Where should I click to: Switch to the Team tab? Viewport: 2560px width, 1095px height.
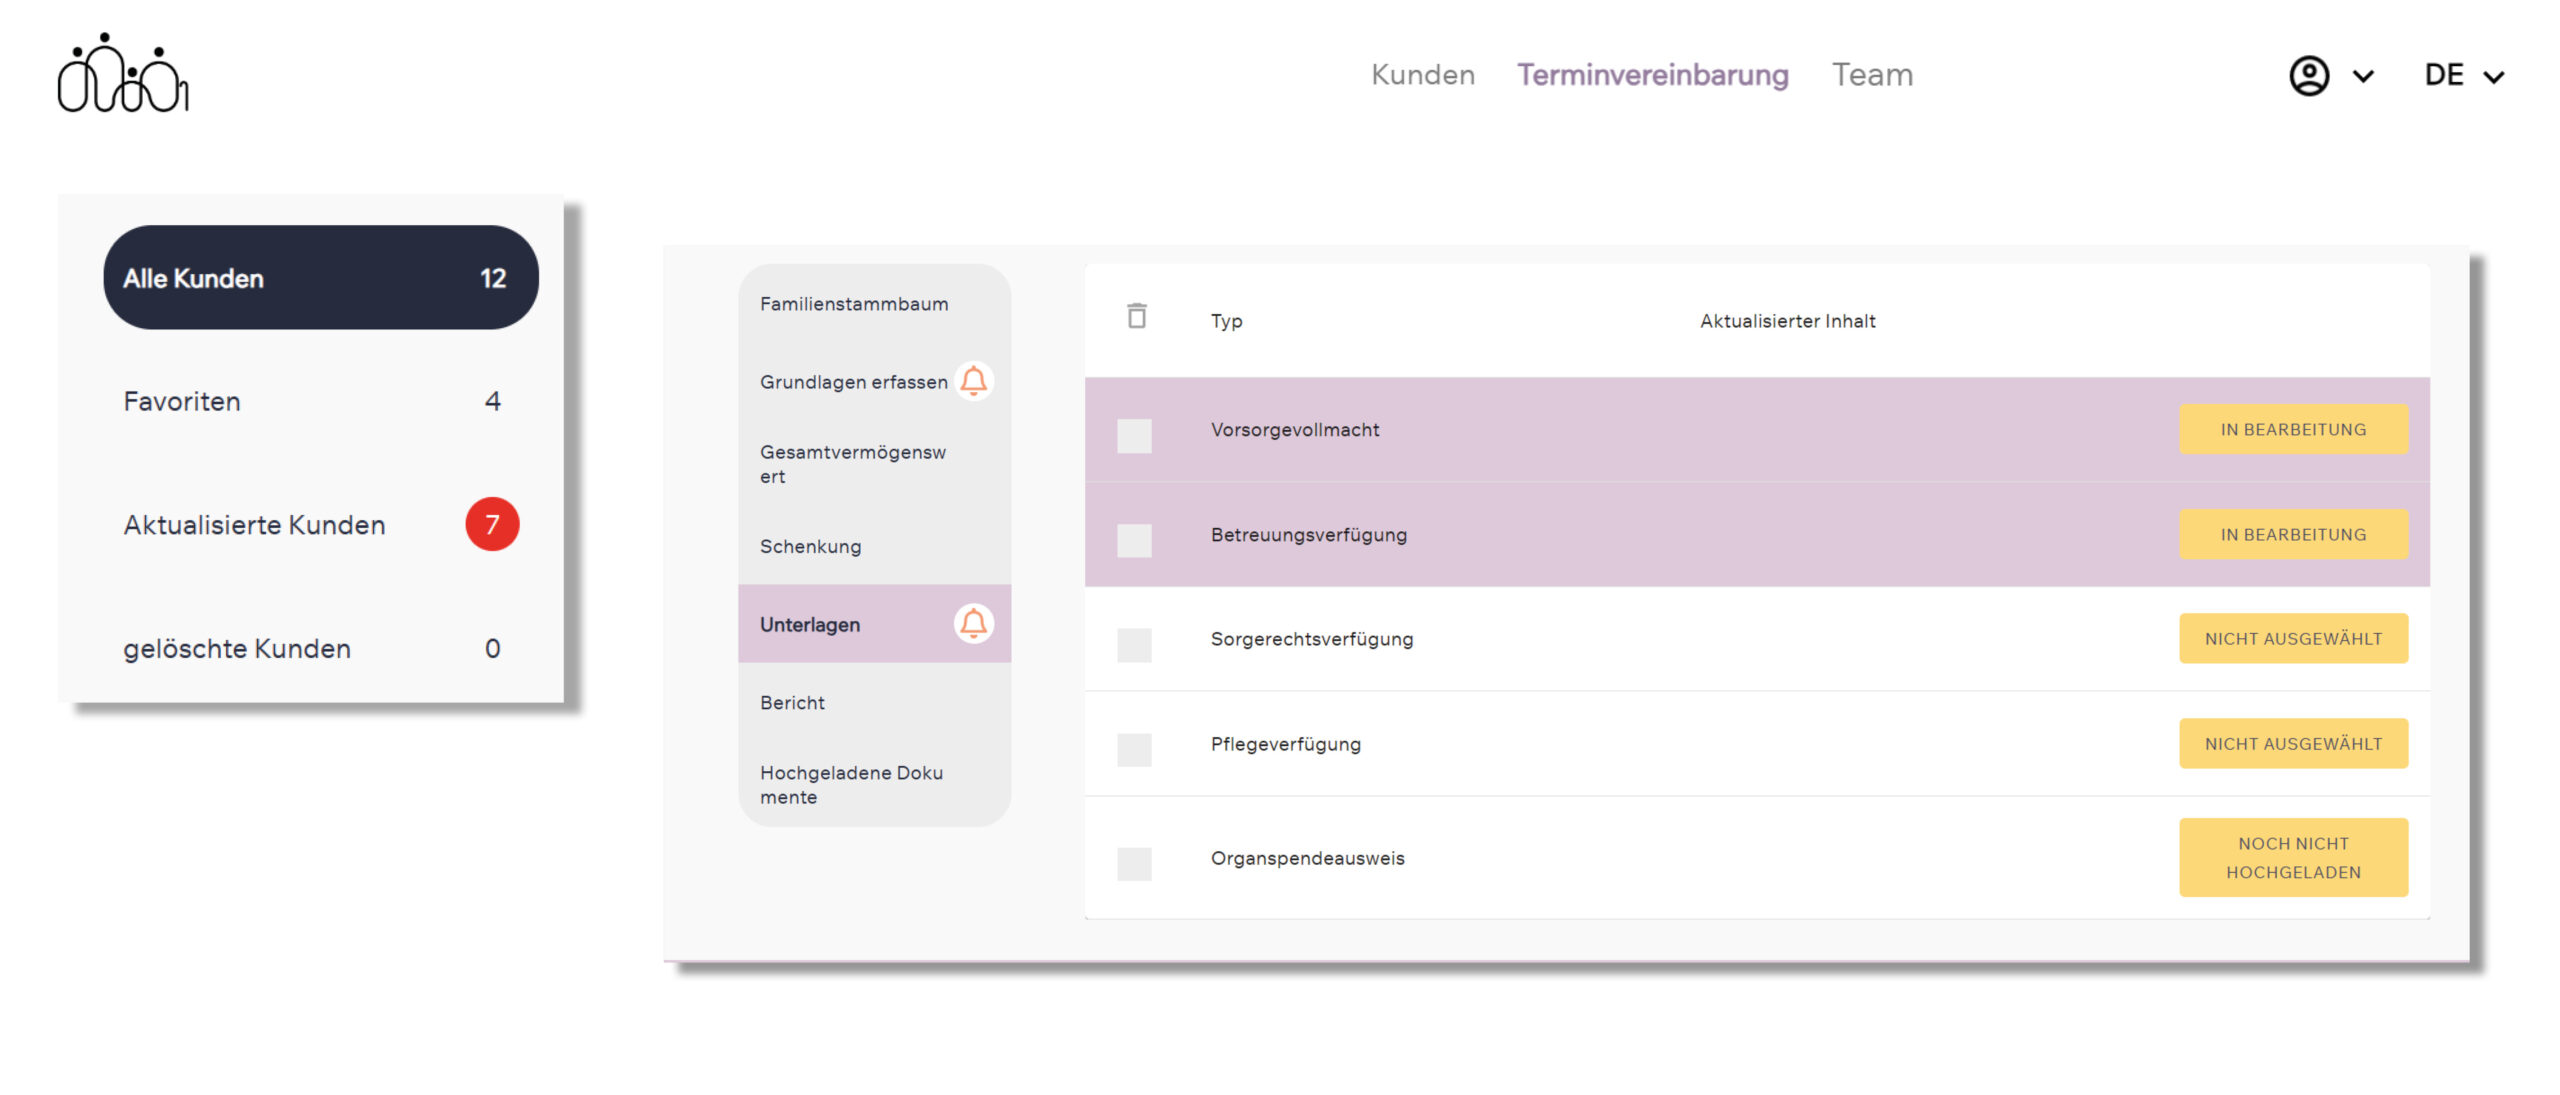1872,75
